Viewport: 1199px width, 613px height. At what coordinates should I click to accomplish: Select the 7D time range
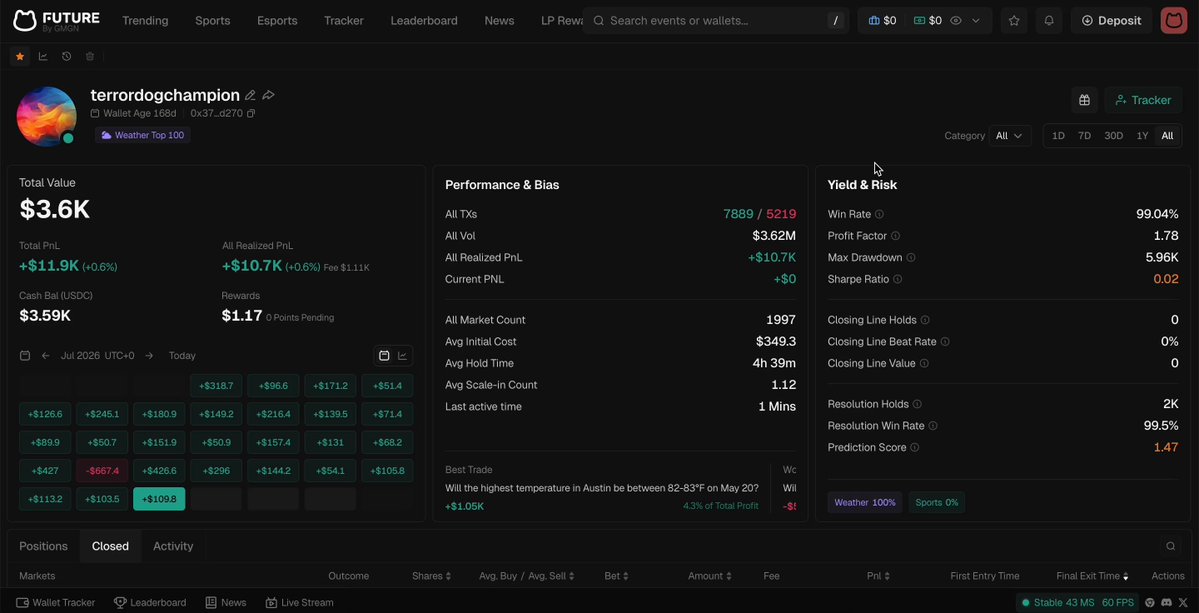point(1084,135)
